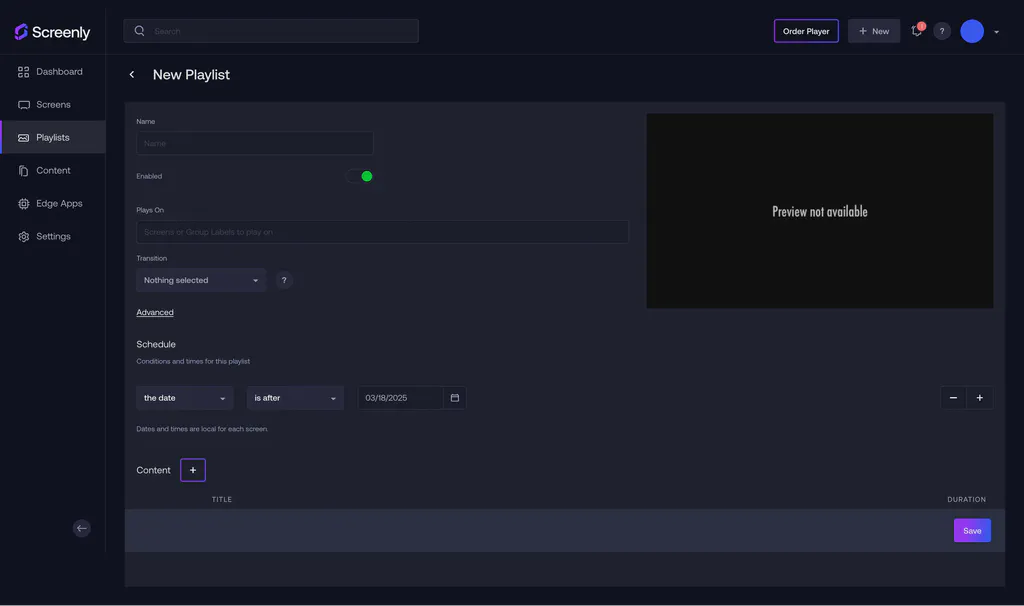Viewport: 1024px width, 606px height.
Task: Select the Content icon in the sidebar
Action: coord(23,170)
